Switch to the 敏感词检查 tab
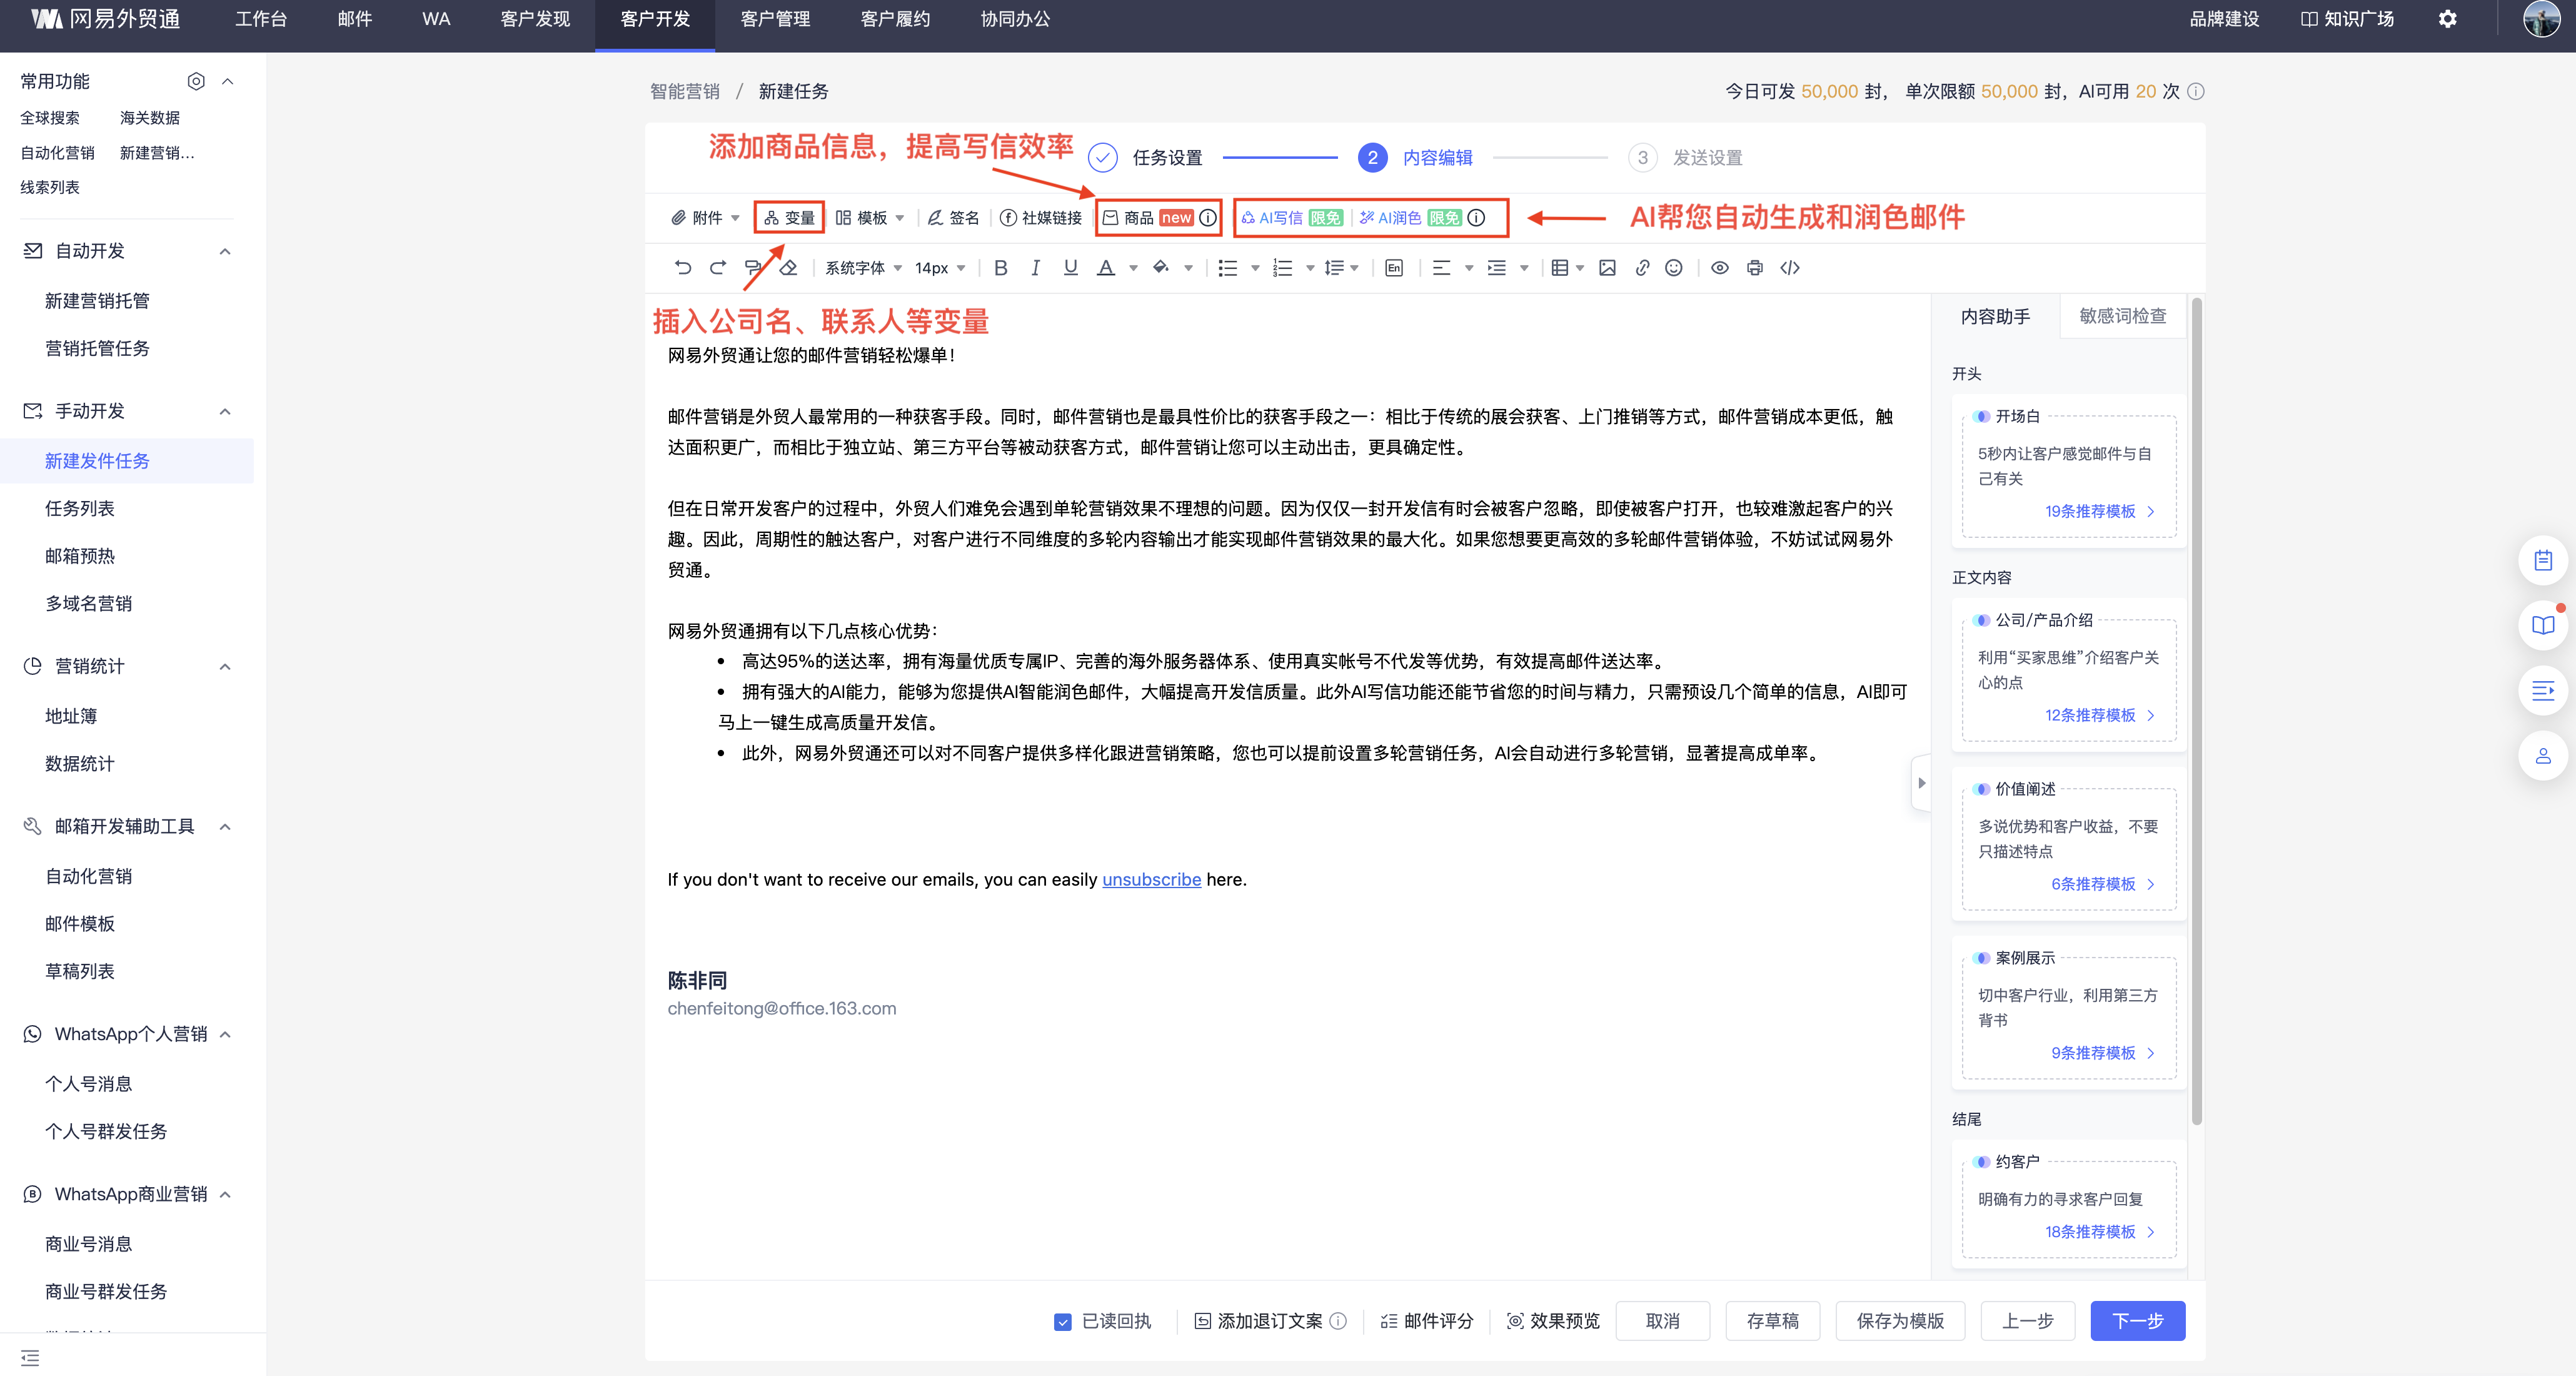The height and width of the screenshot is (1376, 2576). [x=2122, y=316]
